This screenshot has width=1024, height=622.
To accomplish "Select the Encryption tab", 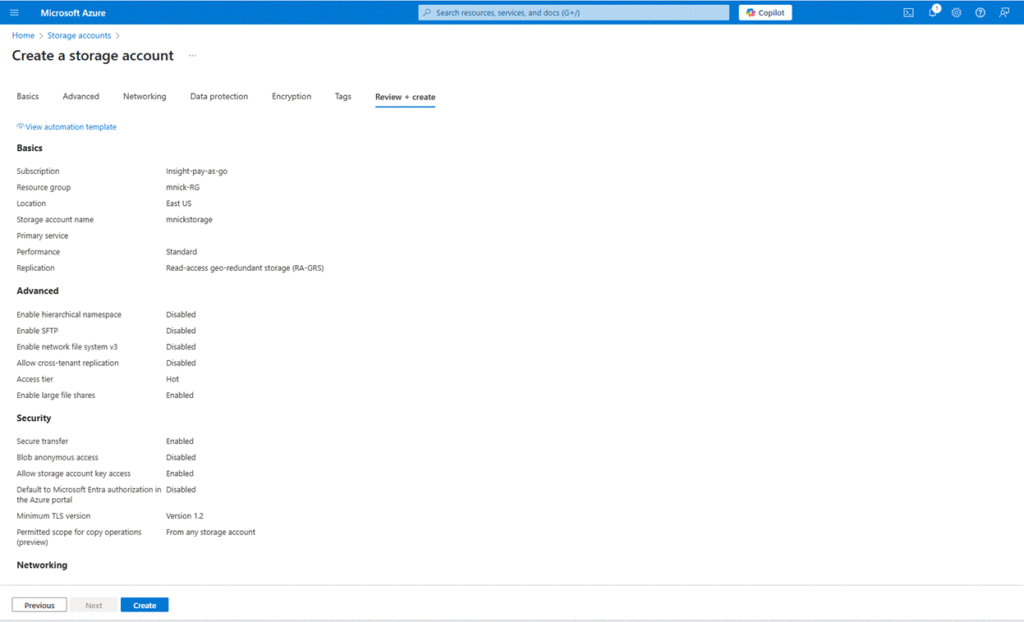I will (291, 97).
